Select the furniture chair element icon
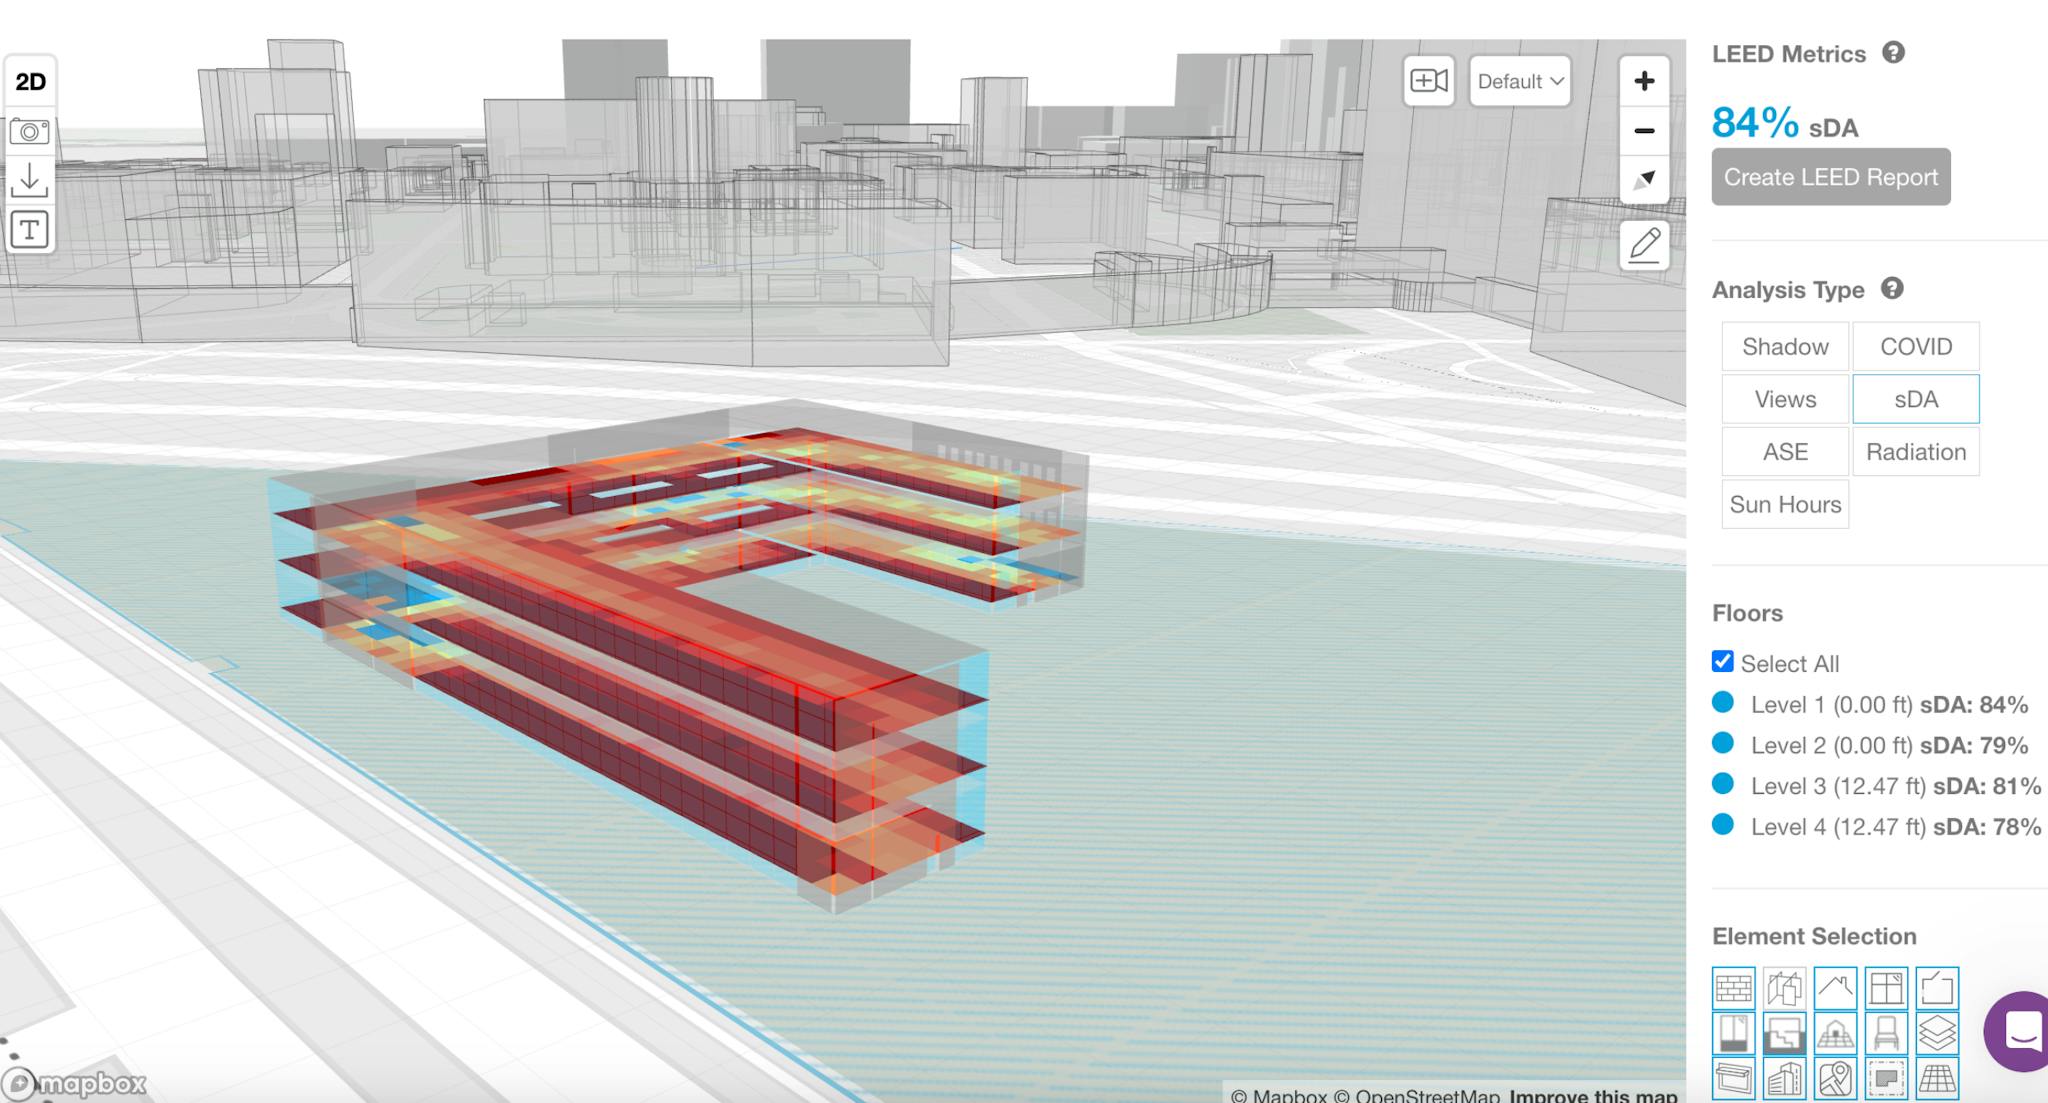Viewport: 2048px width, 1103px height. tap(1887, 1036)
